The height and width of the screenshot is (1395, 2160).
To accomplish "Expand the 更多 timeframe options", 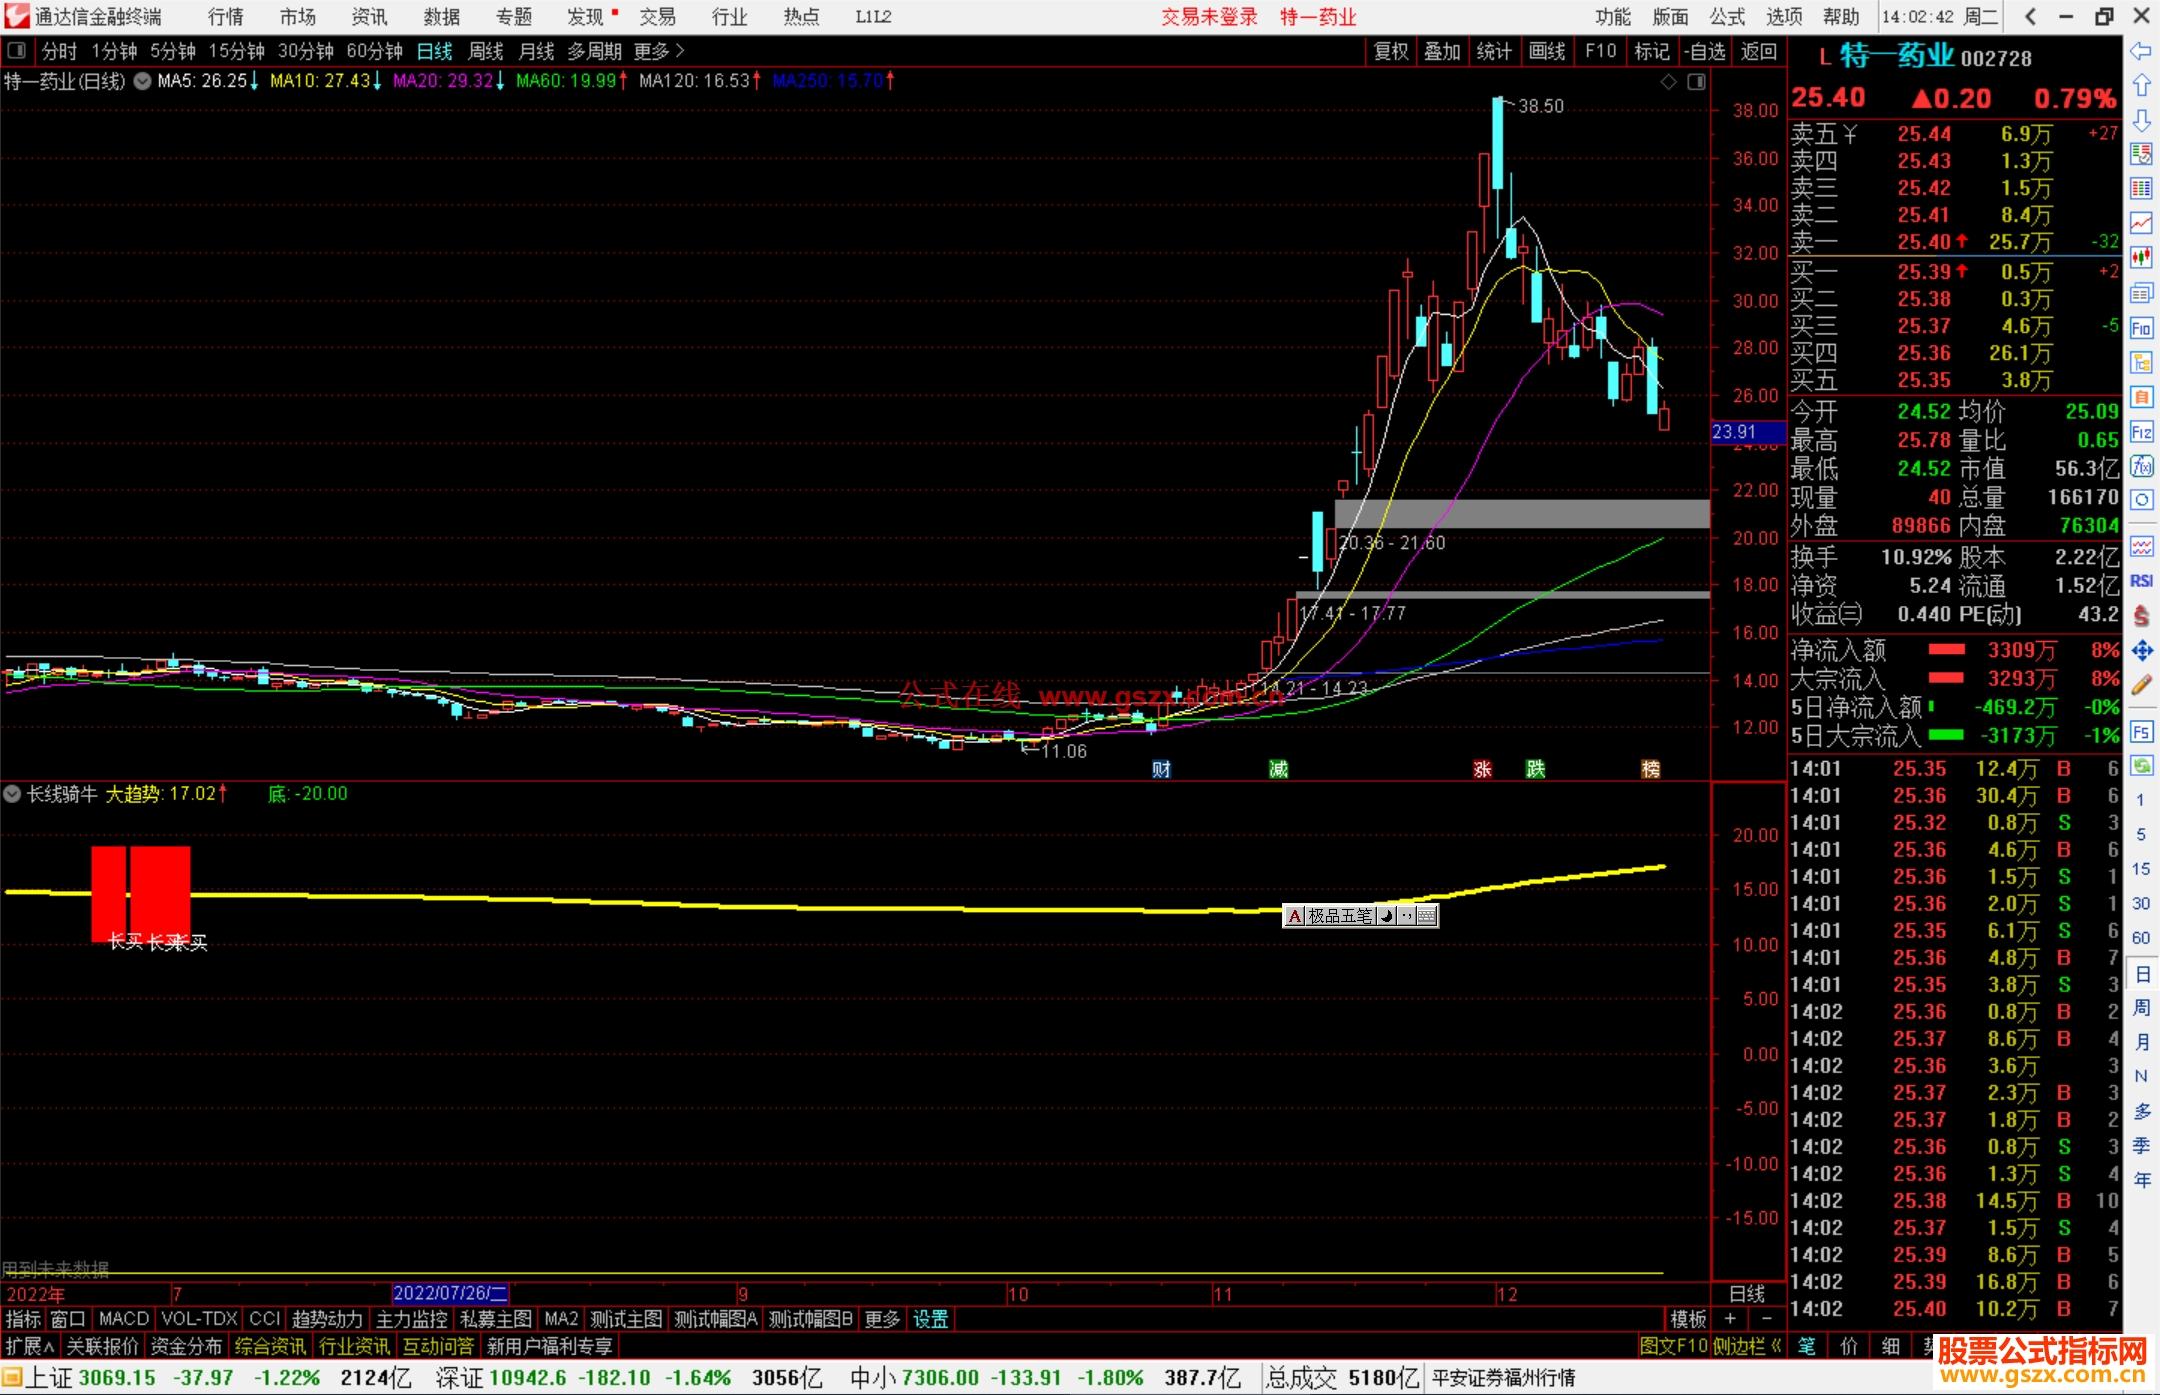I will pos(659,51).
